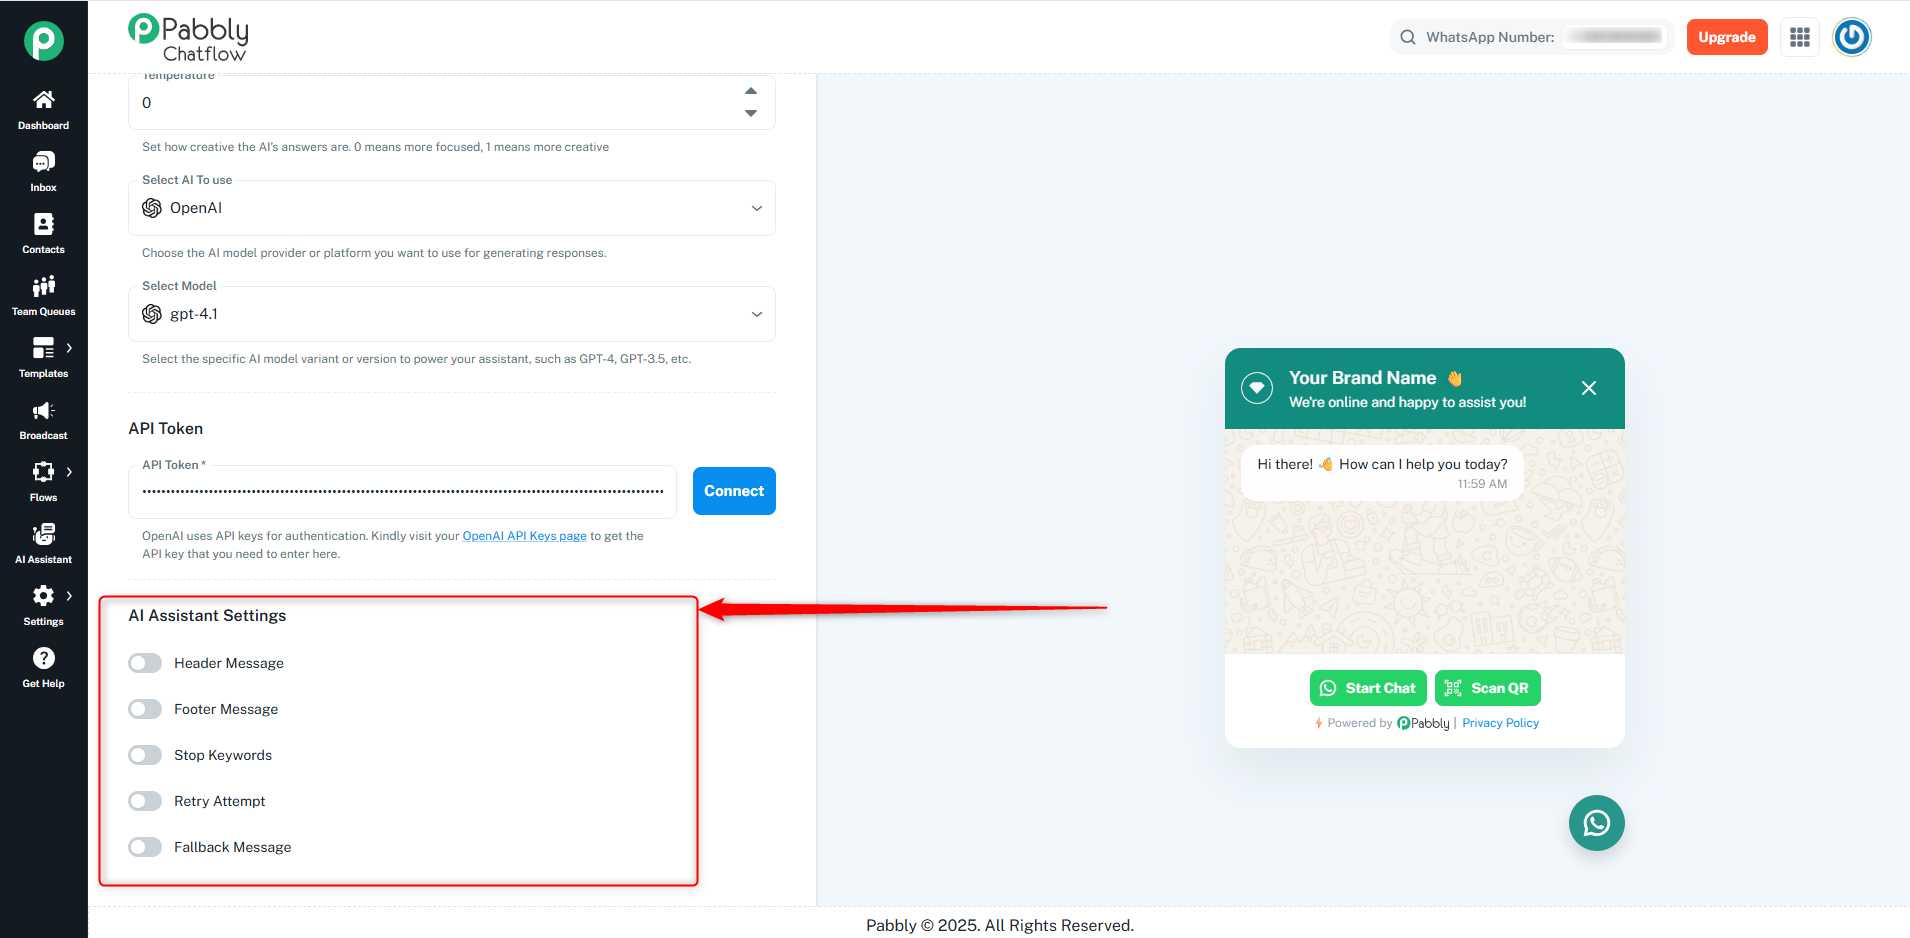Click the search magnifier icon

[x=1408, y=37]
